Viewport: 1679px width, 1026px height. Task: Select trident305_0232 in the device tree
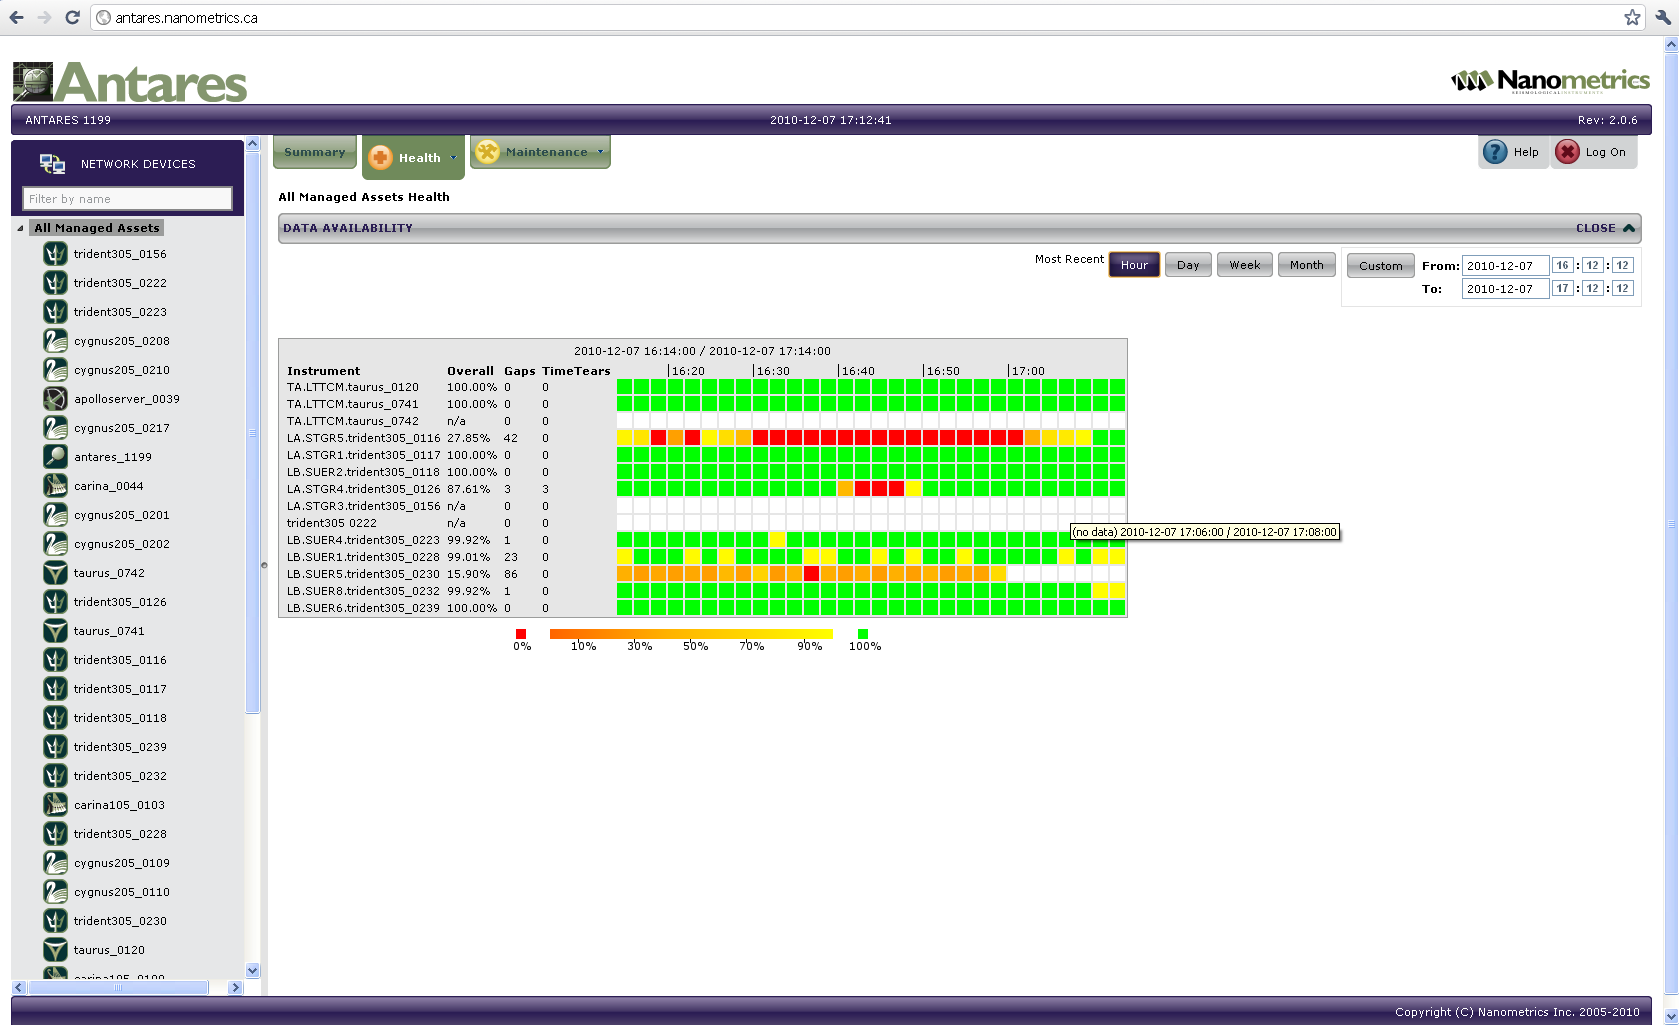pos(120,776)
